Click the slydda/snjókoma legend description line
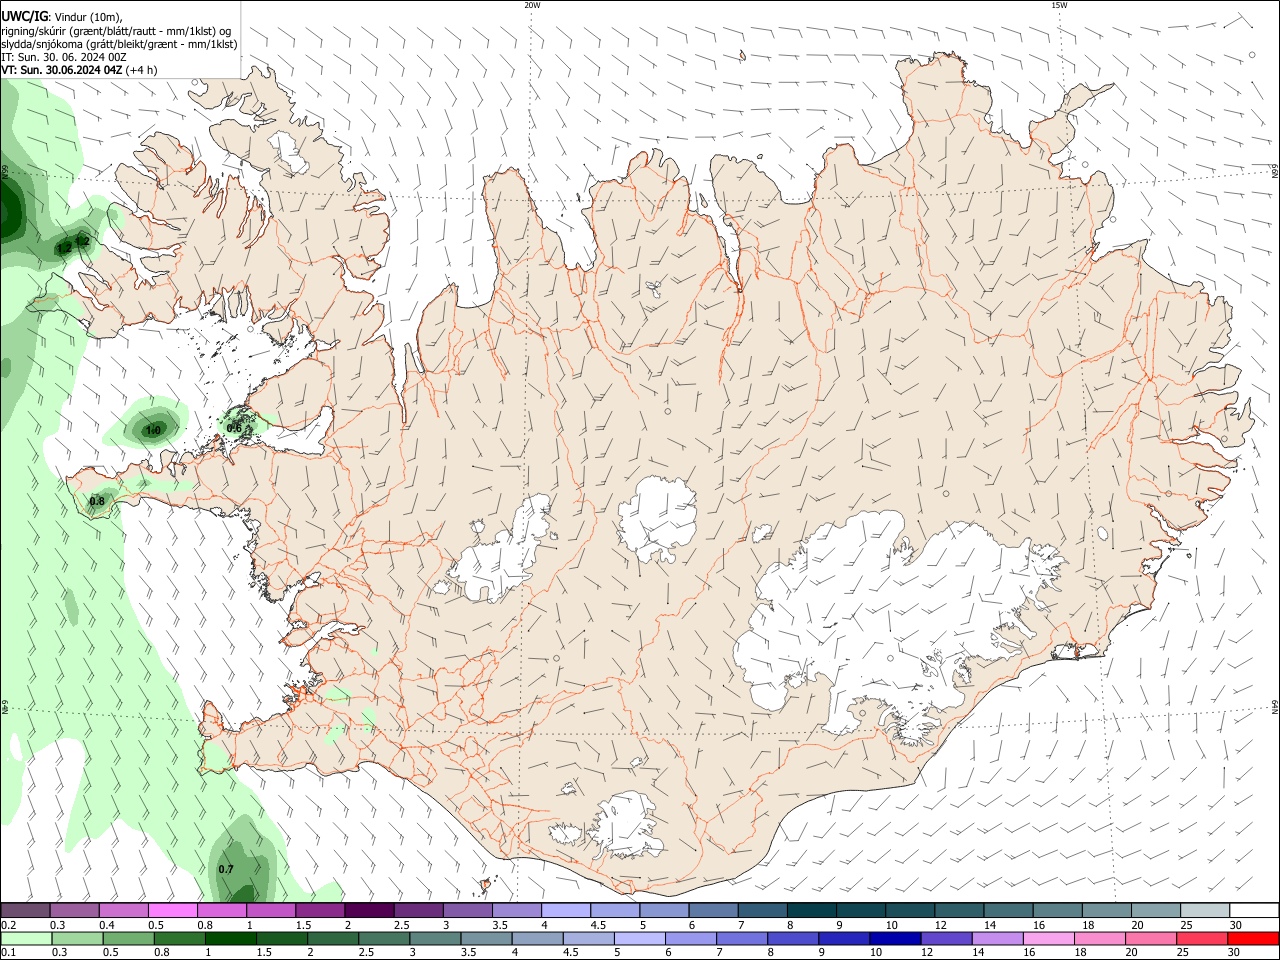The image size is (1280, 960). point(119,44)
